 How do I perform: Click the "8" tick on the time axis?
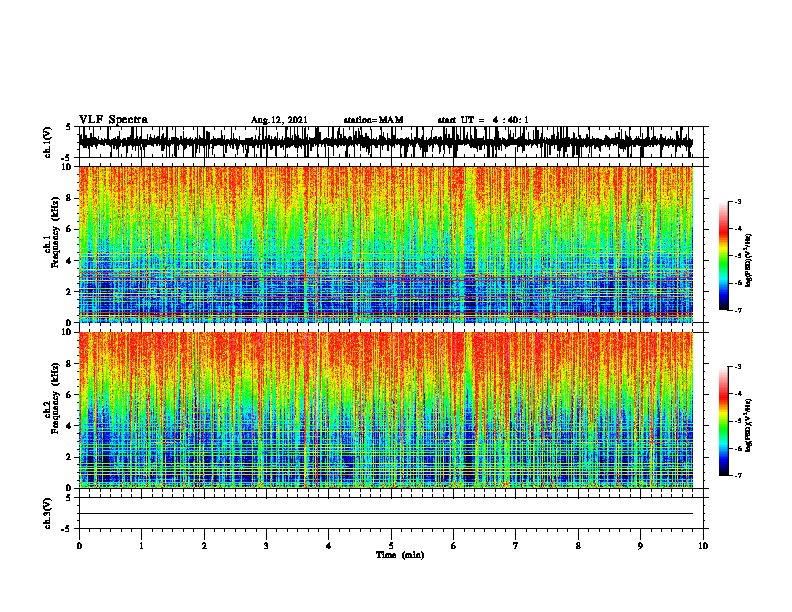pos(578,546)
